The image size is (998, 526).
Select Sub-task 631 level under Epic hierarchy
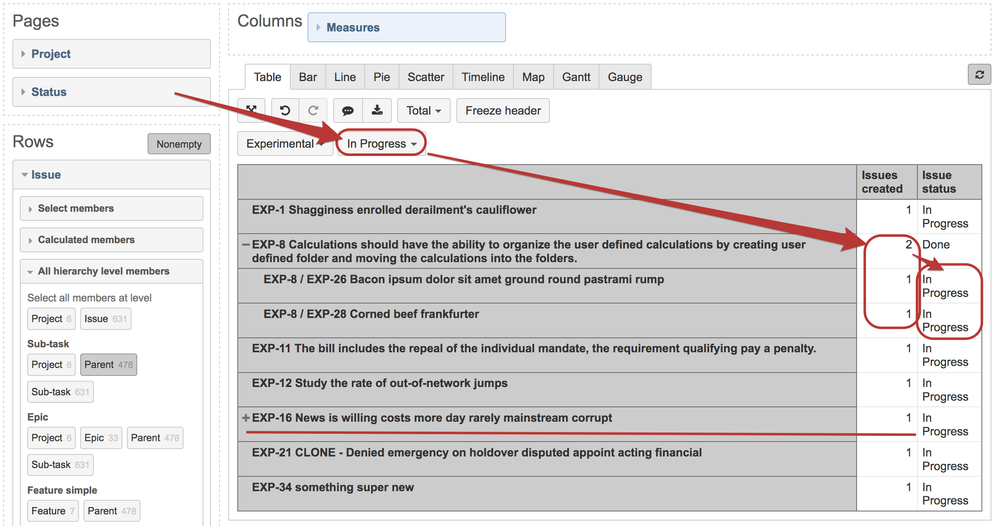pos(60,465)
